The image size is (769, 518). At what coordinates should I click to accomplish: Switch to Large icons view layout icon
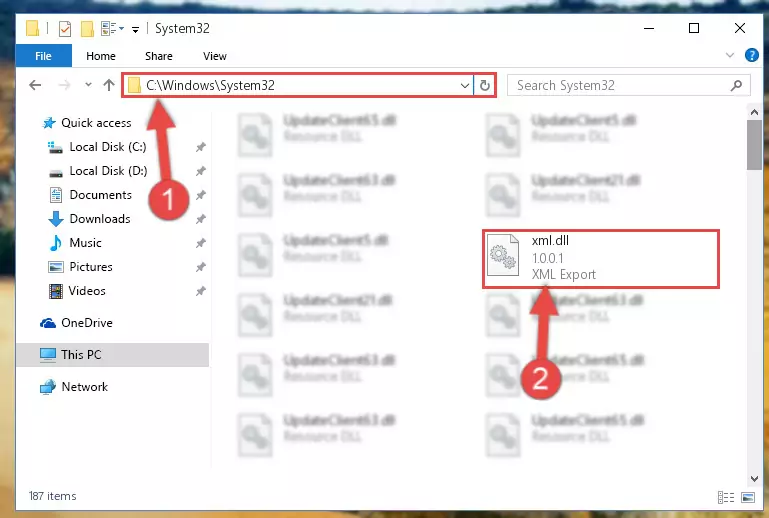(x=748, y=497)
